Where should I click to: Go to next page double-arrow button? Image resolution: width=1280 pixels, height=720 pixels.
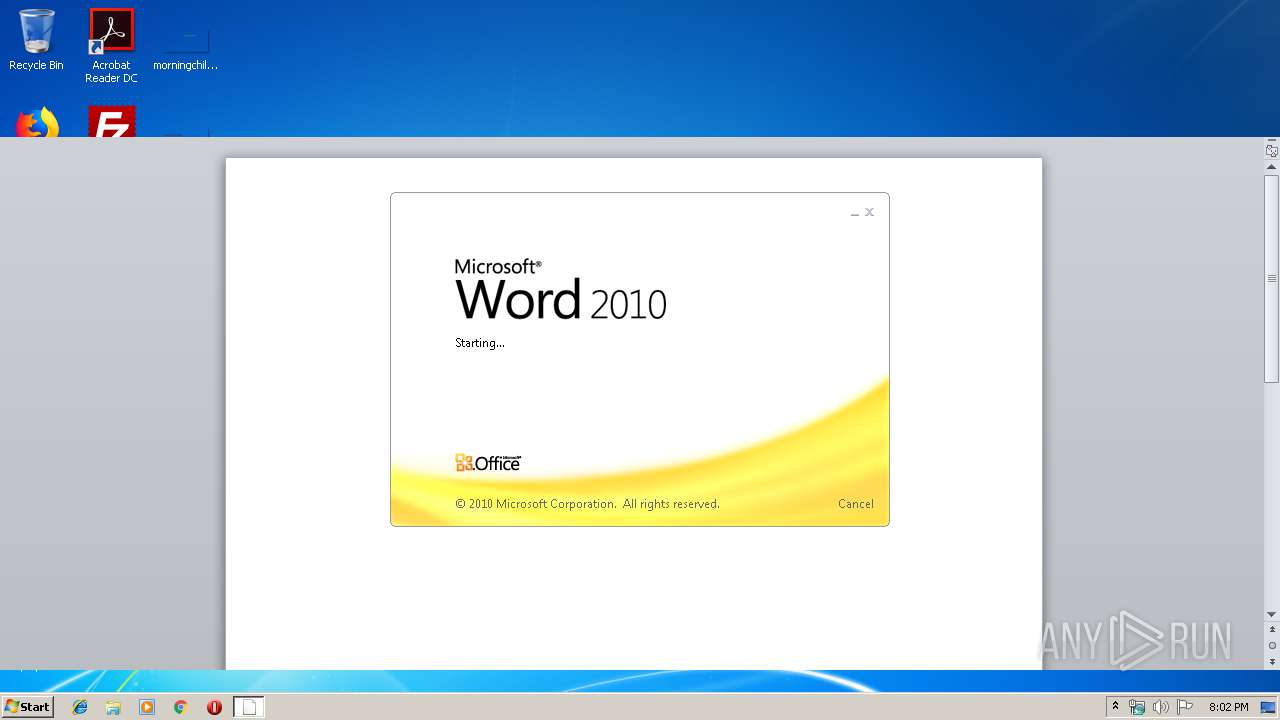(x=1272, y=662)
